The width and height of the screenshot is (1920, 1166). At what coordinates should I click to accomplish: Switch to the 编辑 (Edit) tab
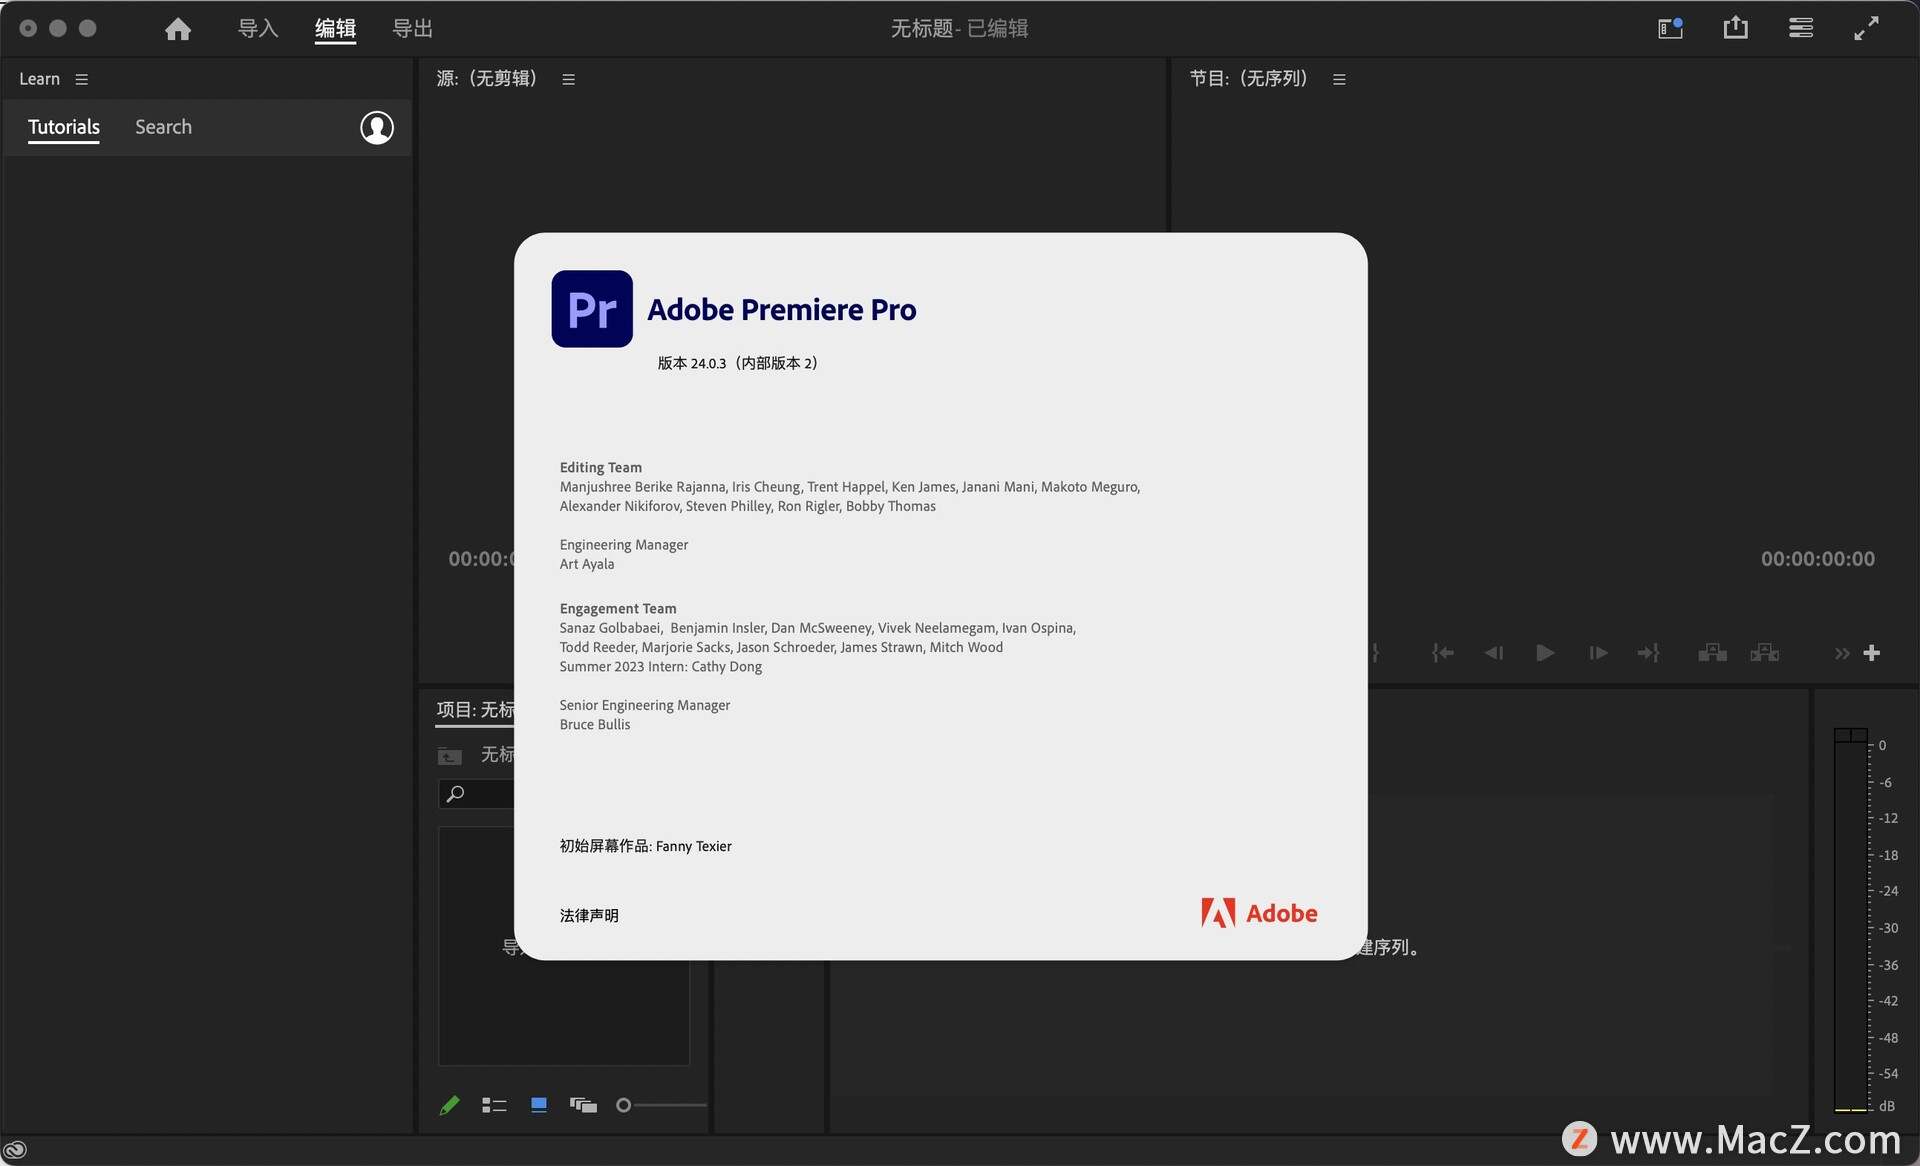[x=335, y=28]
